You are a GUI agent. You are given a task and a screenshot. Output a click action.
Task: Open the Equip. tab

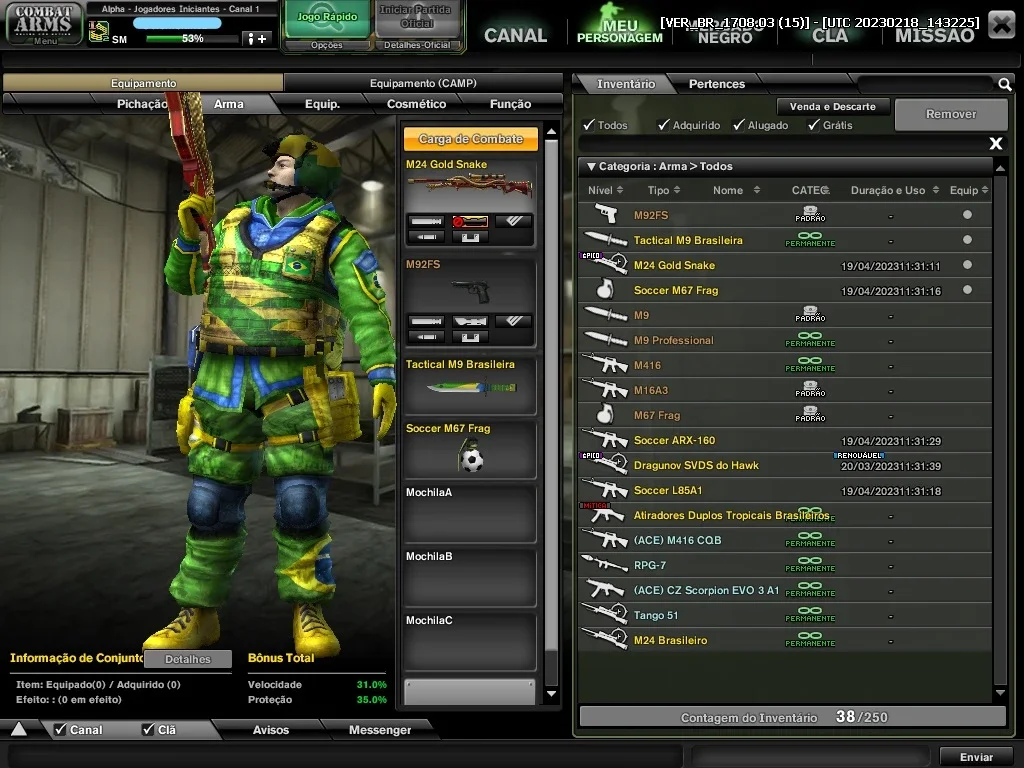[x=322, y=104]
